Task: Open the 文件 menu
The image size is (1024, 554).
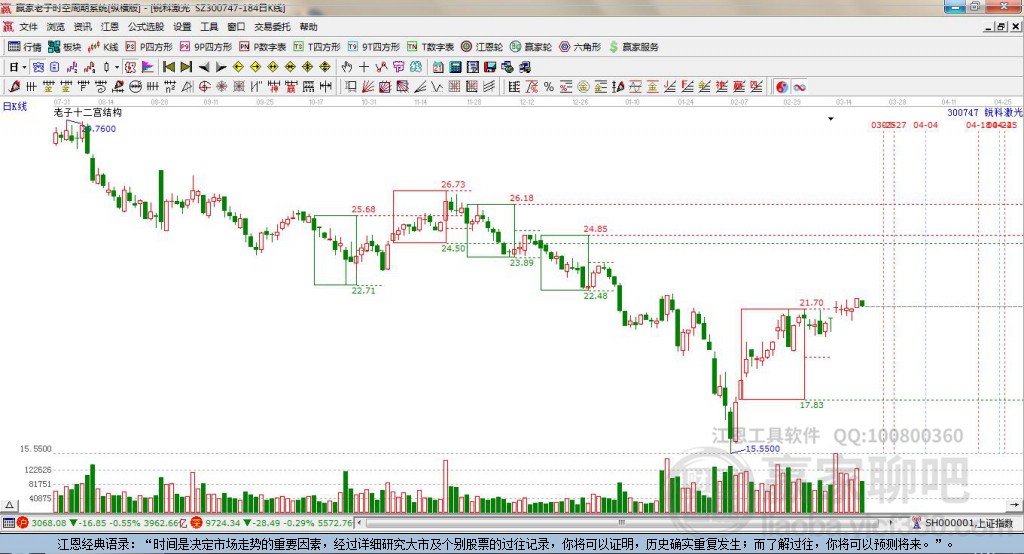Action: (28, 27)
